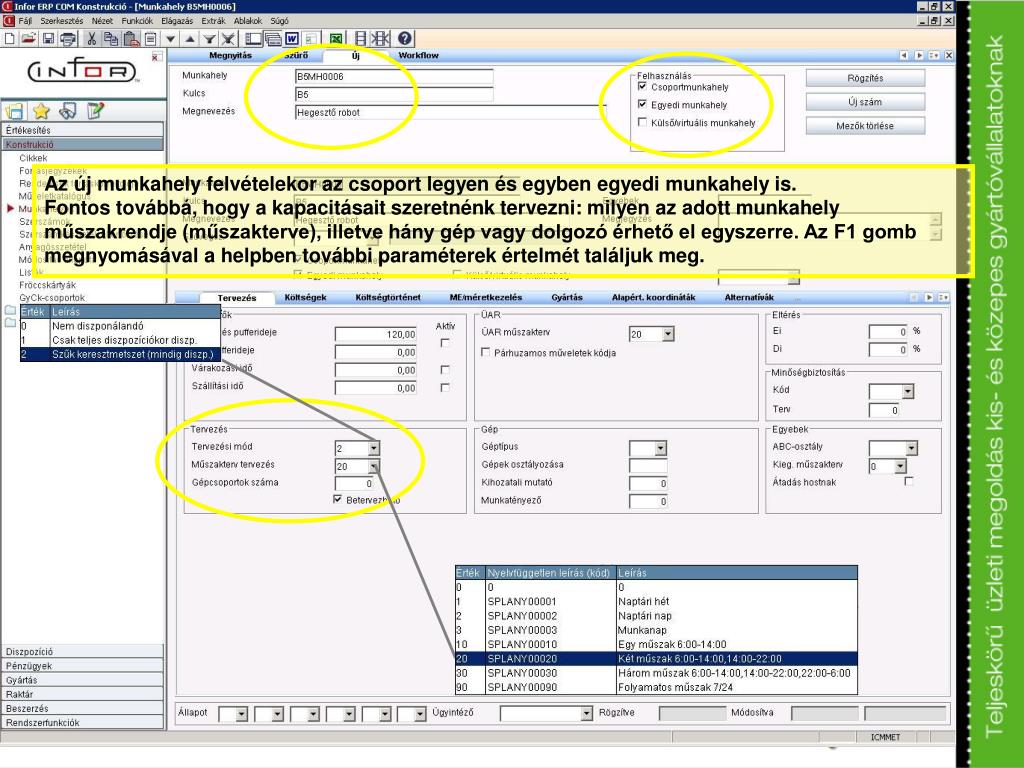Image resolution: width=1024 pixels, height=768 pixels.
Task: Click the green Excel export icon
Action: 336,39
